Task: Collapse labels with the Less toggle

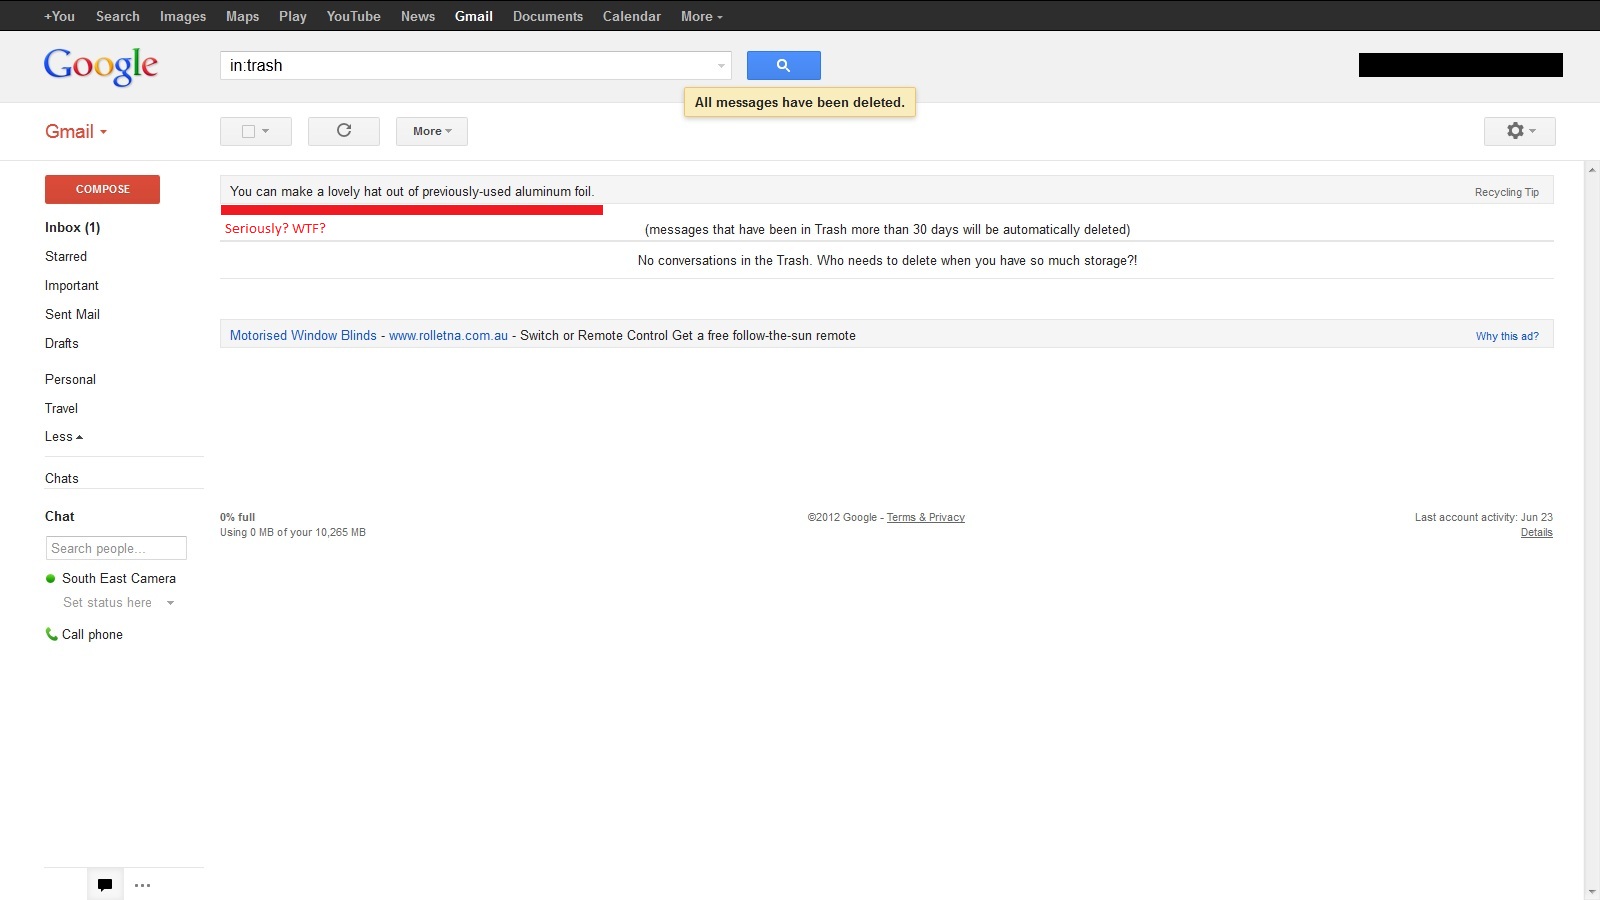Action: pyautogui.click(x=64, y=436)
